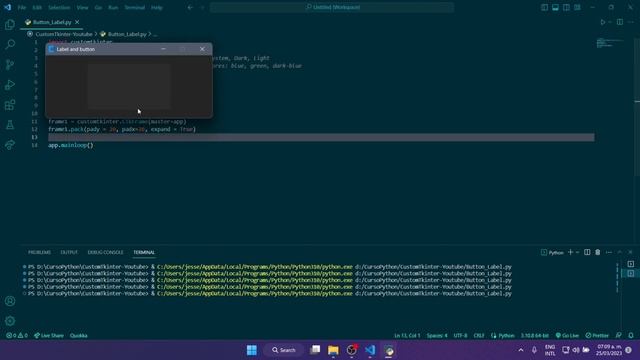This screenshot has width=640, height=360.
Task: Open Customize Layout icon
Action: (577, 7)
